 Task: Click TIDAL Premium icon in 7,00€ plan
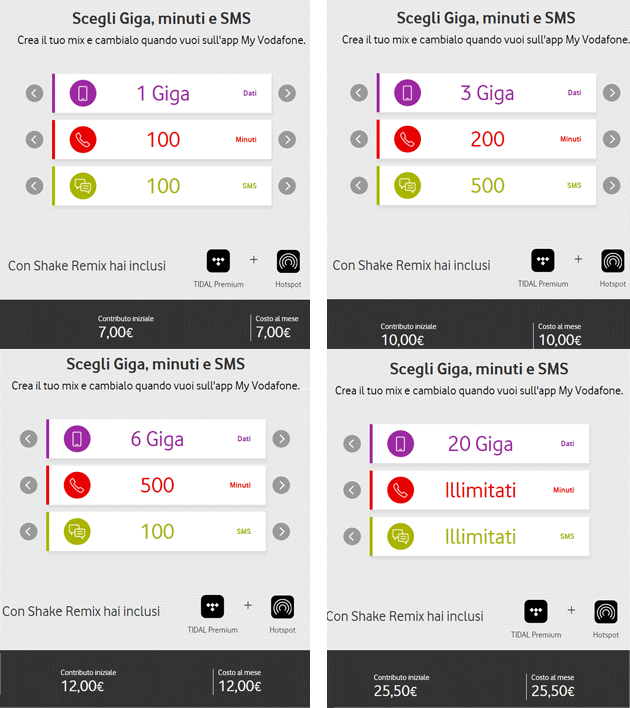[218, 261]
